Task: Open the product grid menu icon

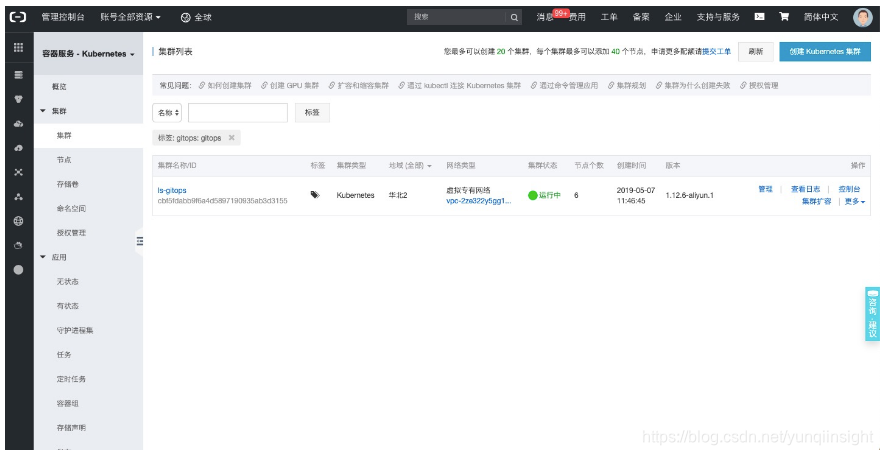Action: tap(19, 48)
